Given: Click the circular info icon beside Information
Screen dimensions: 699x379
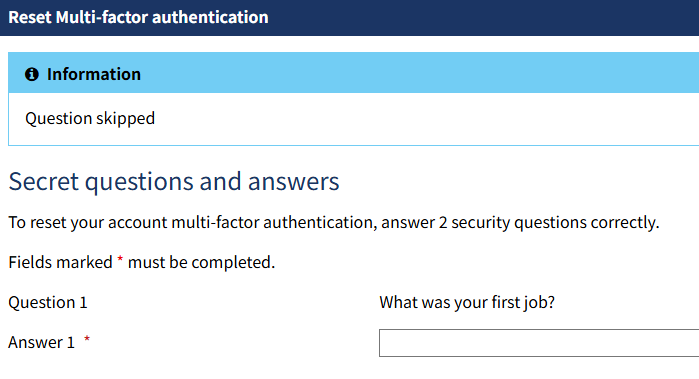Looking at the screenshot, I should coord(32,74).
